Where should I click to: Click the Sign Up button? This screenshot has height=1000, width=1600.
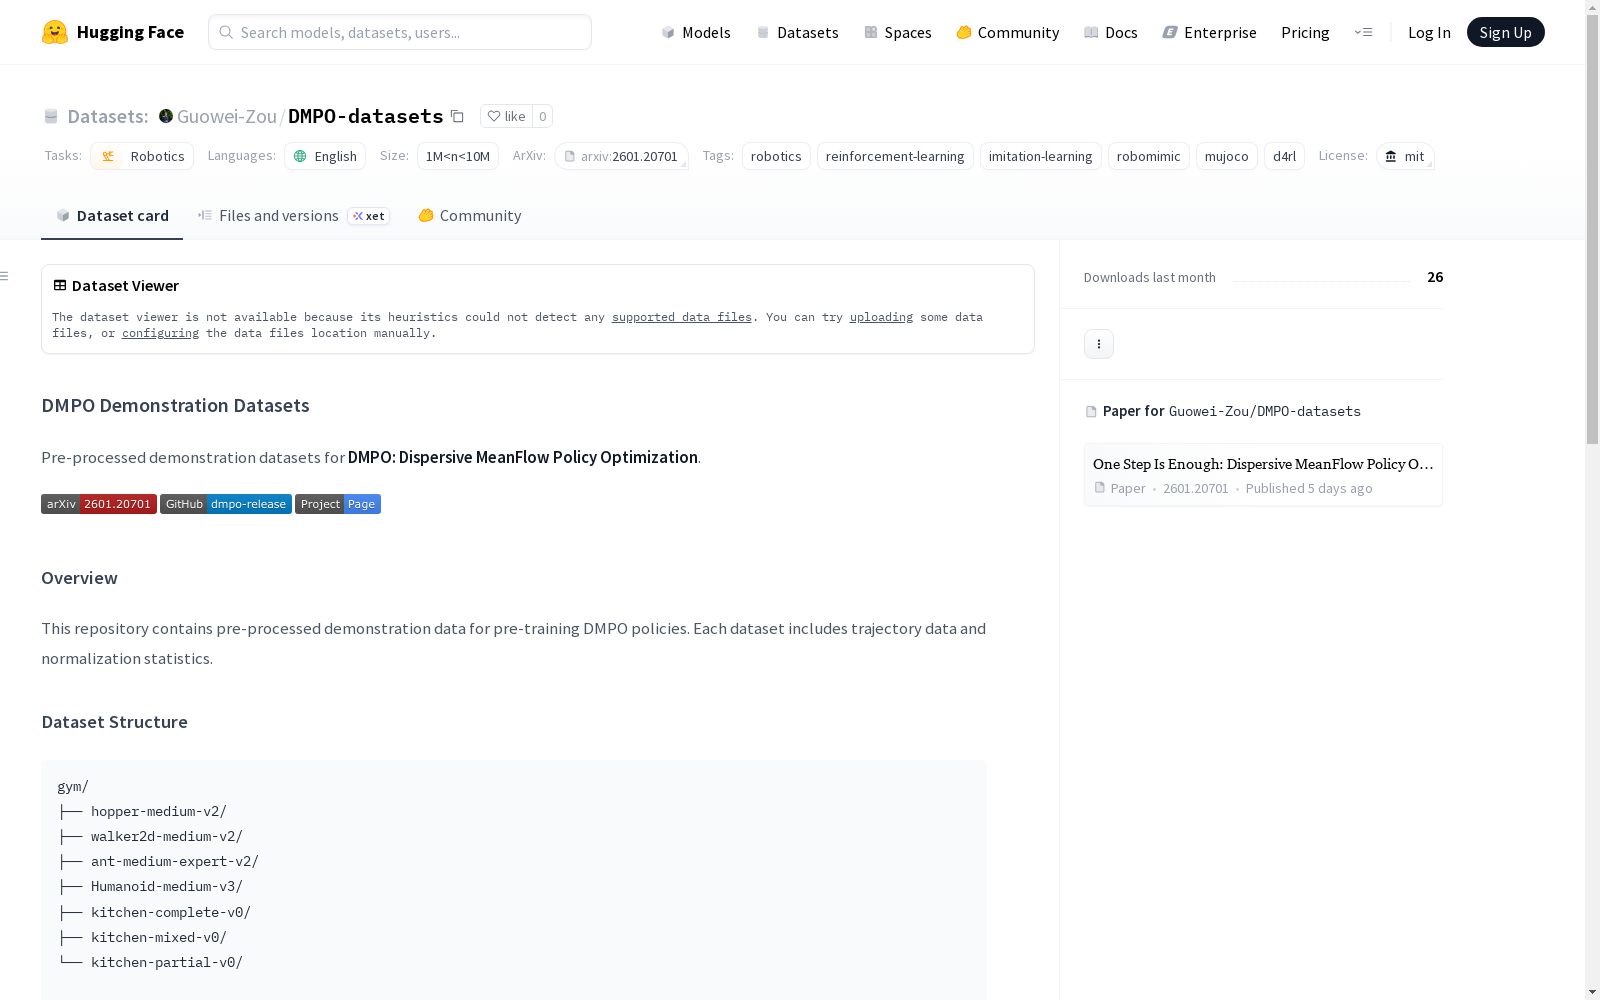[1505, 32]
